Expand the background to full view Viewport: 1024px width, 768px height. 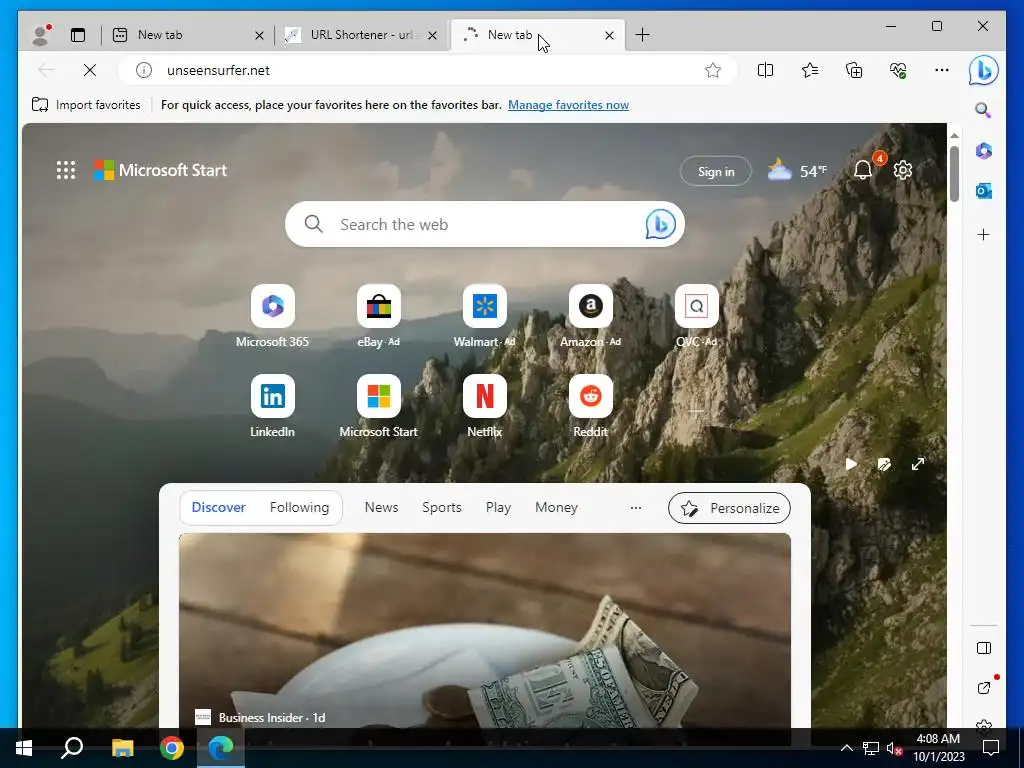click(918, 464)
